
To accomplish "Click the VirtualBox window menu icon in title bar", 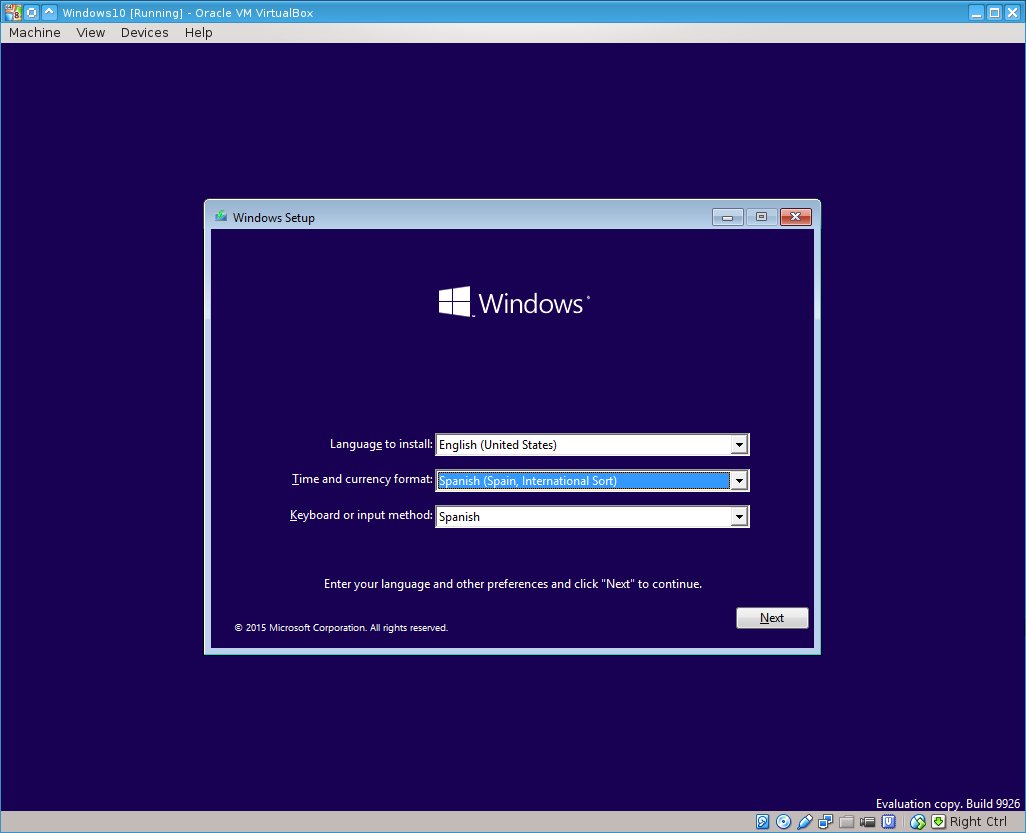I will coord(12,12).
